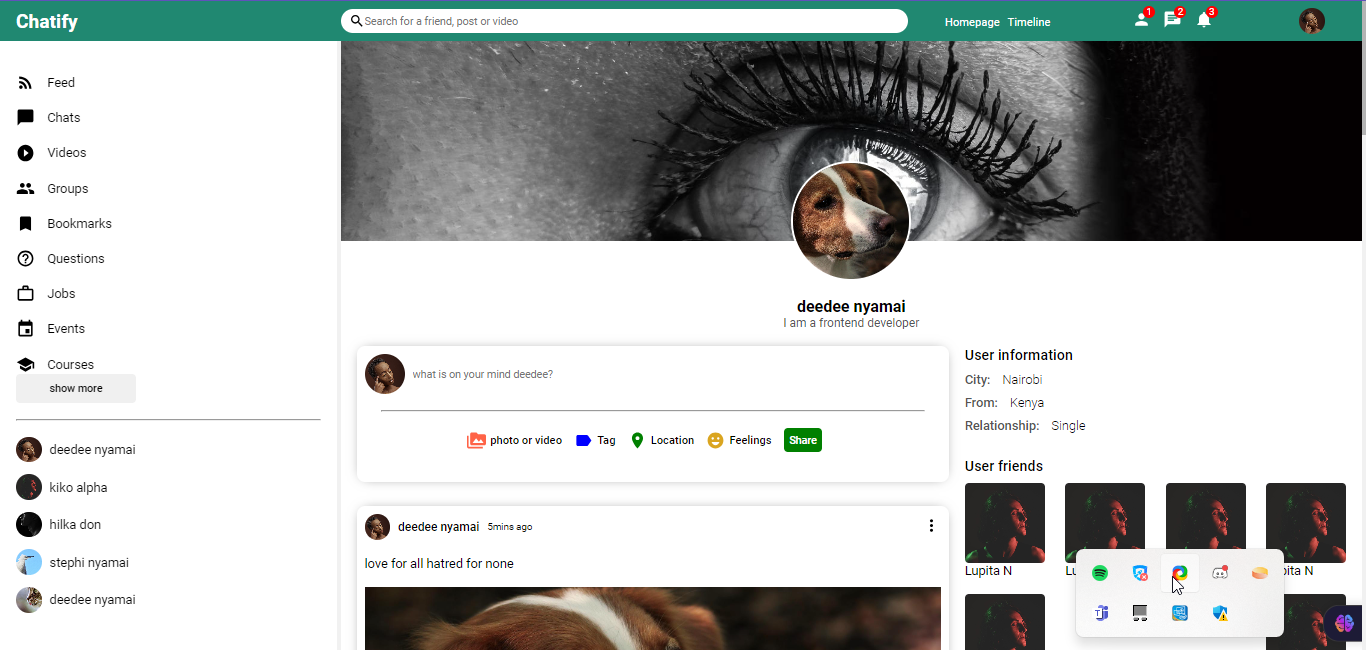Open post options three-dot menu
The image size is (1366, 650).
pyautogui.click(x=931, y=526)
